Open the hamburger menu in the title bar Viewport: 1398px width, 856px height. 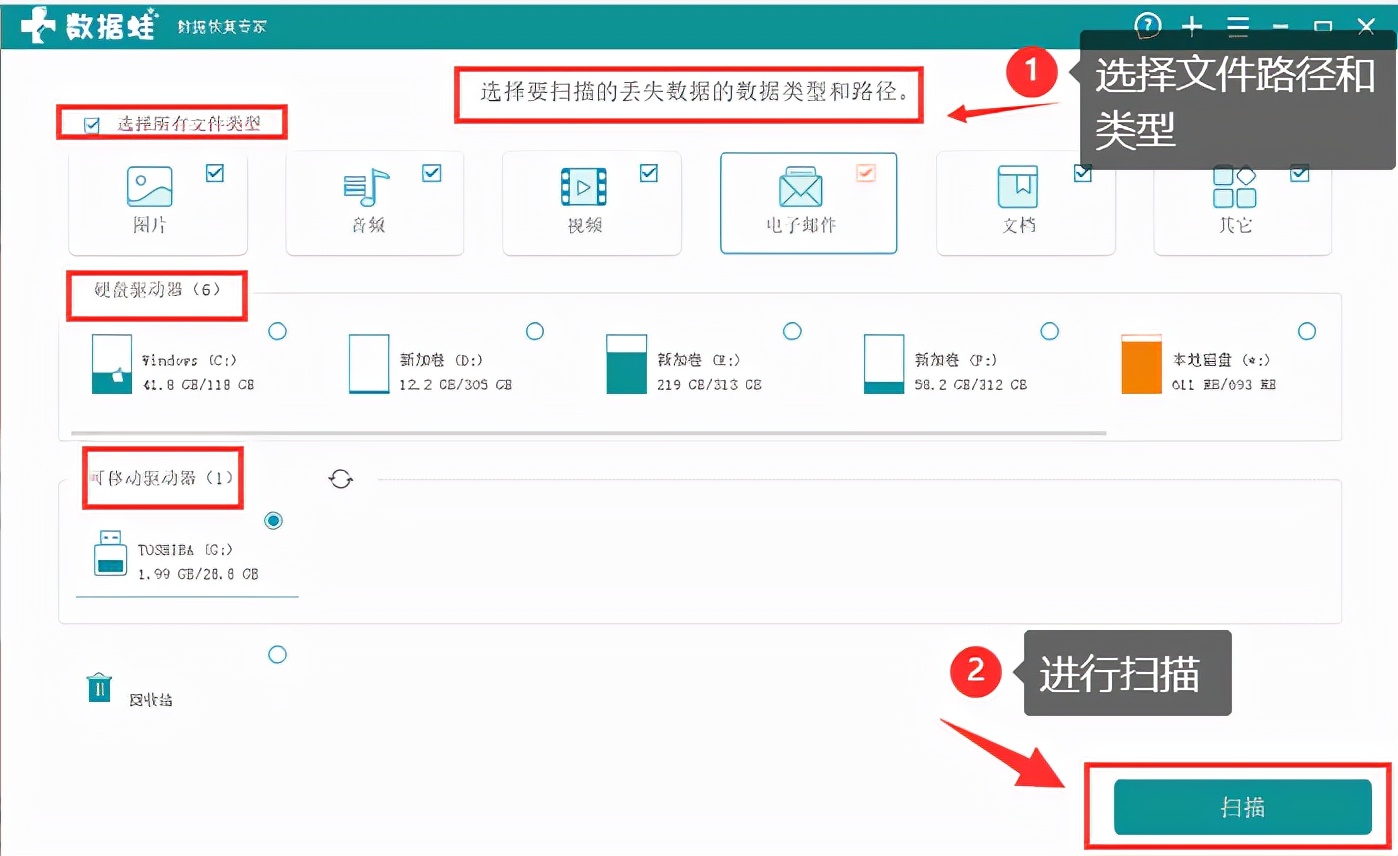[1237, 26]
